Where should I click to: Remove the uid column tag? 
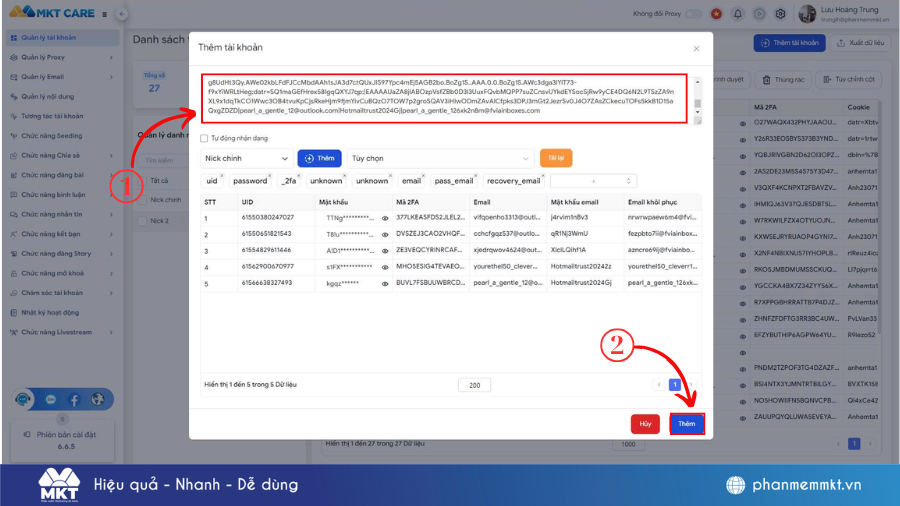(222, 176)
